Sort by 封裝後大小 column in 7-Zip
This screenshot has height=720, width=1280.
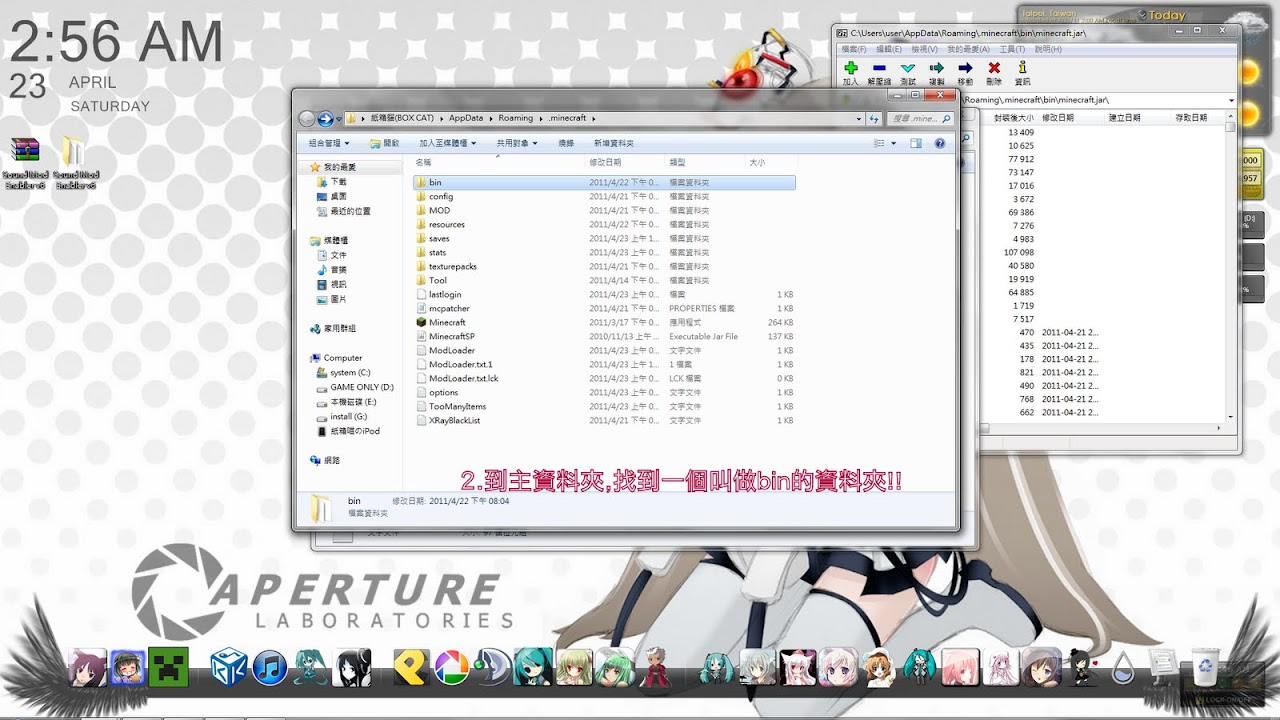coord(1013,117)
